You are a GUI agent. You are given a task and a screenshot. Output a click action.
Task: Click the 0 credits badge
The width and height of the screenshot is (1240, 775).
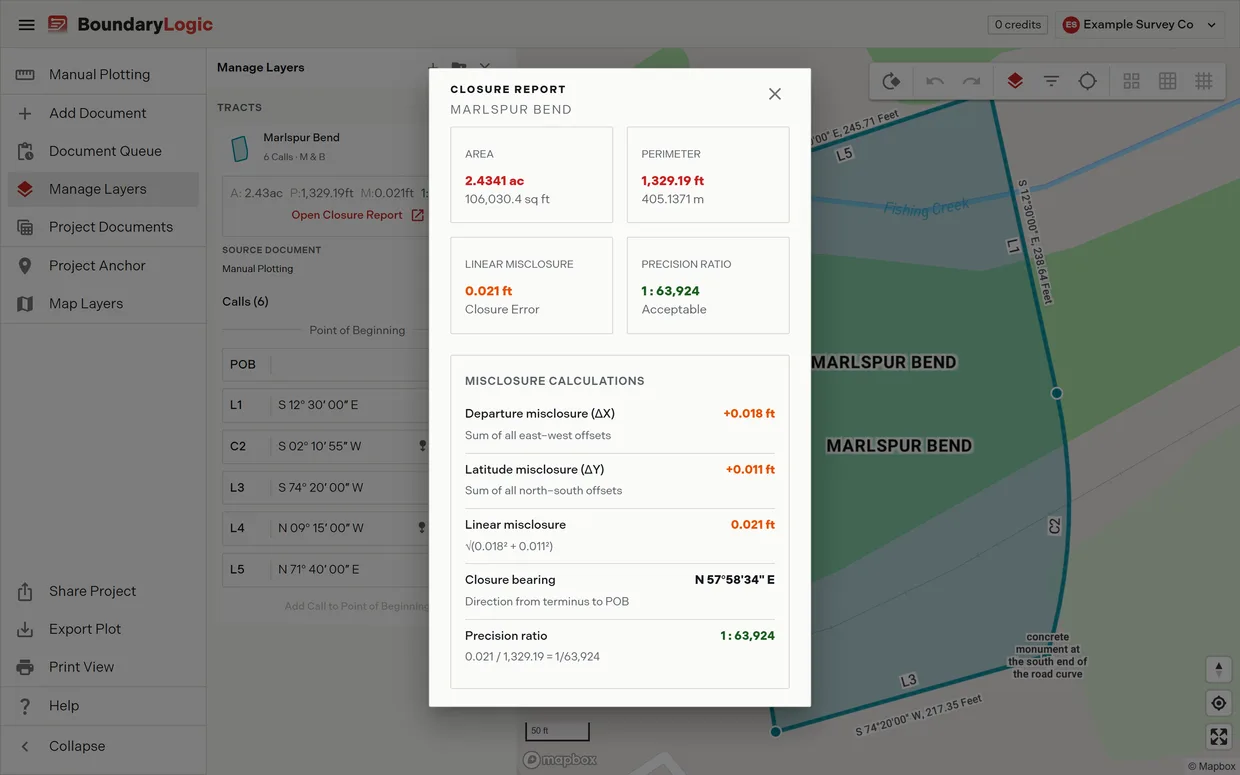point(1017,25)
